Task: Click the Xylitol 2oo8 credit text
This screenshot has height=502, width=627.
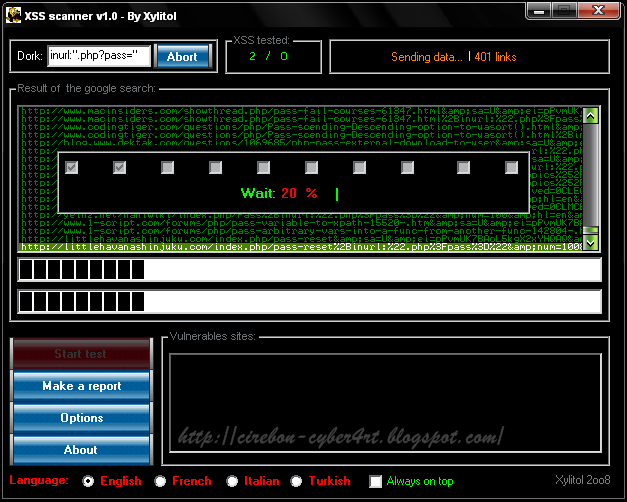Action: (x=583, y=480)
